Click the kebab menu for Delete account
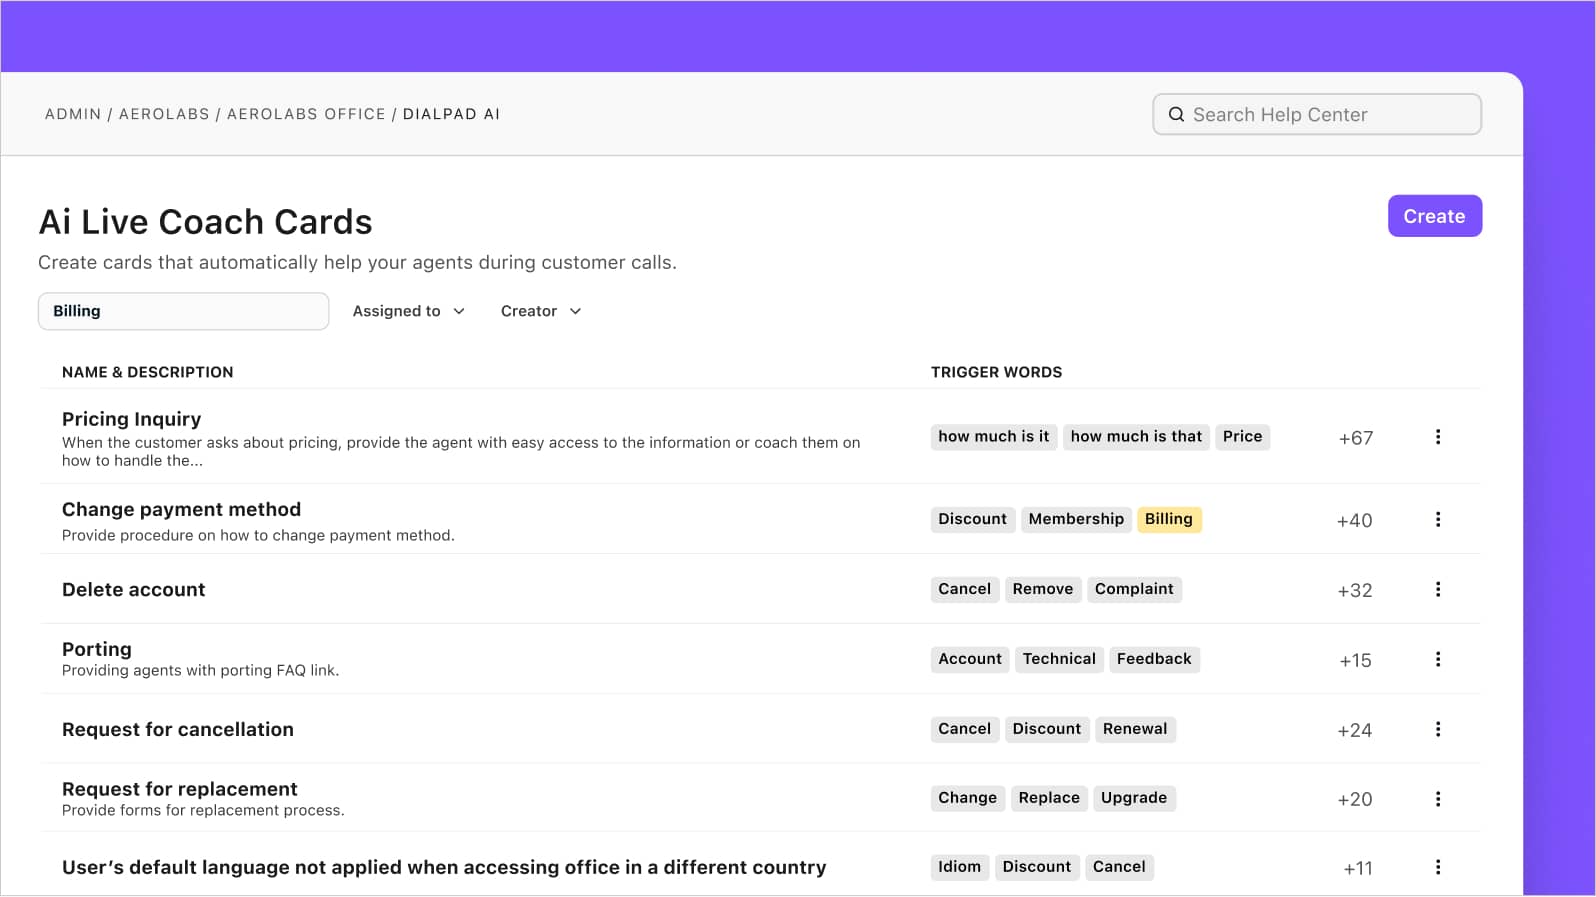The image size is (1596, 897). click(1438, 590)
